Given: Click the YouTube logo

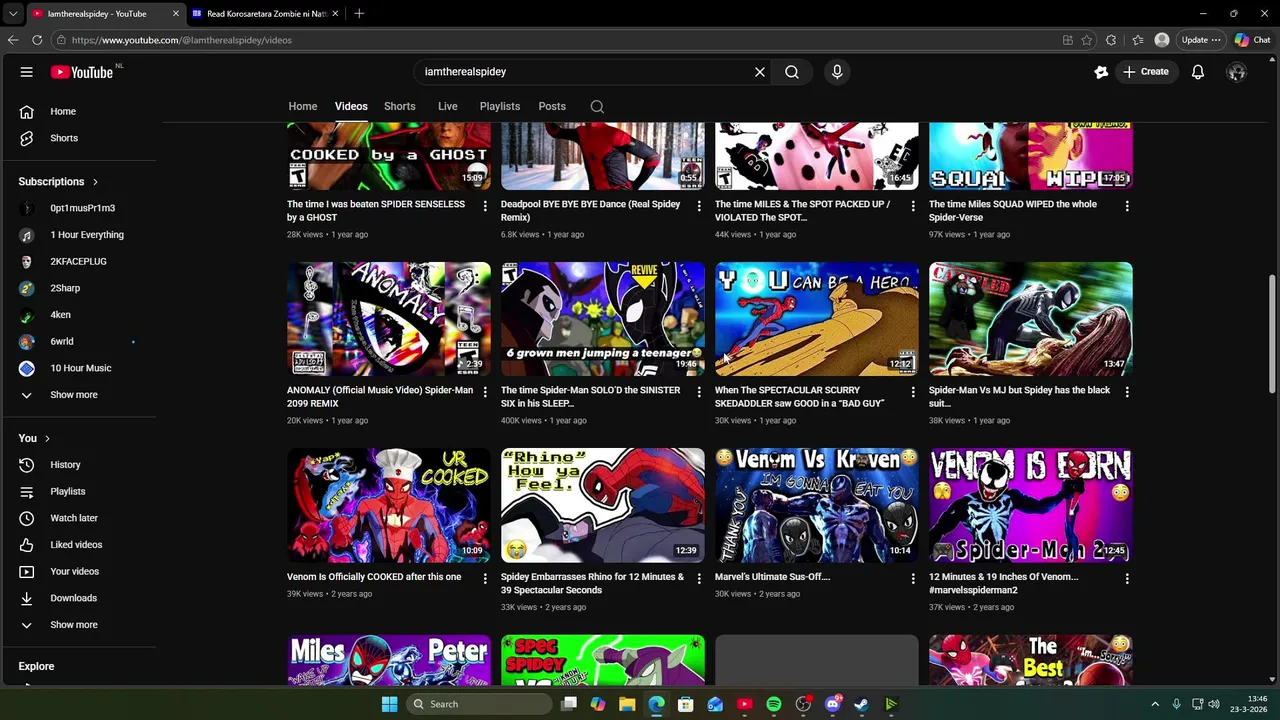Looking at the screenshot, I should [82, 72].
